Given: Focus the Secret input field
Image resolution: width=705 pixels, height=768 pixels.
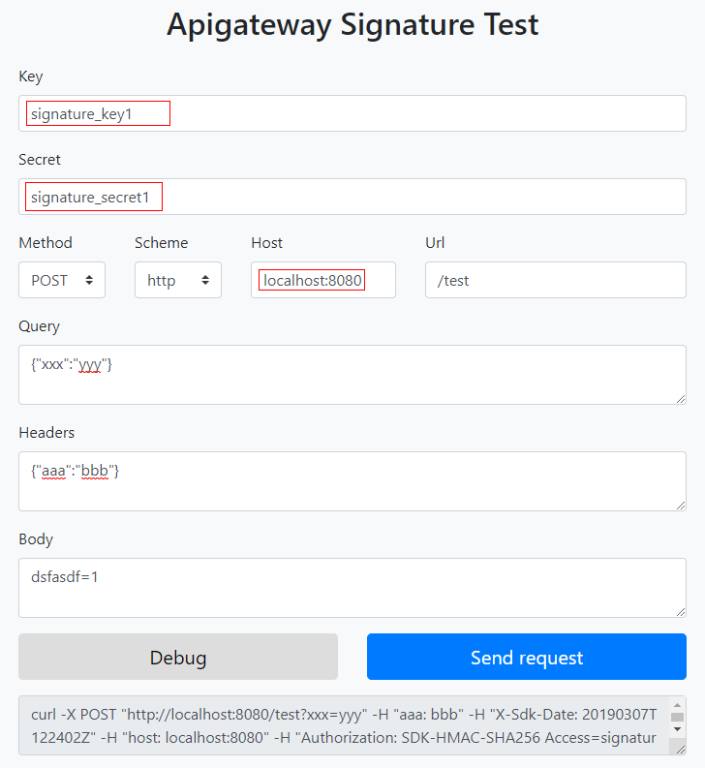Looking at the screenshot, I should 352,196.
